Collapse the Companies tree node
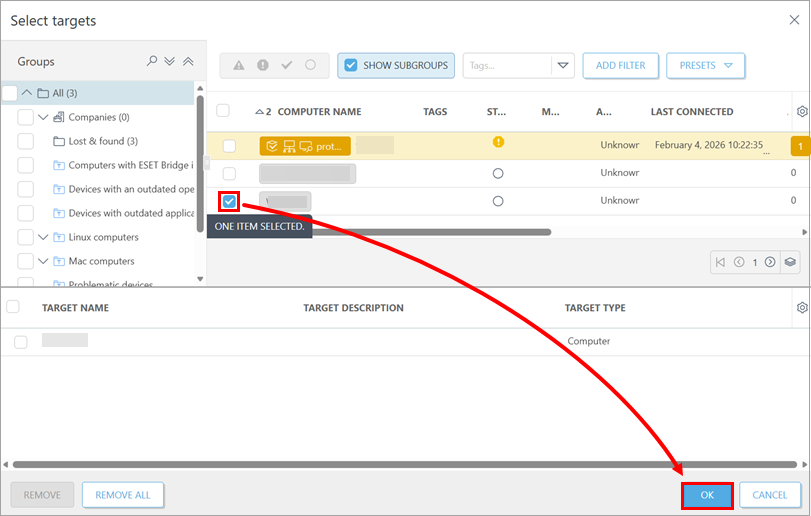The height and width of the screenshot is (516, 811). coord(44,117)
